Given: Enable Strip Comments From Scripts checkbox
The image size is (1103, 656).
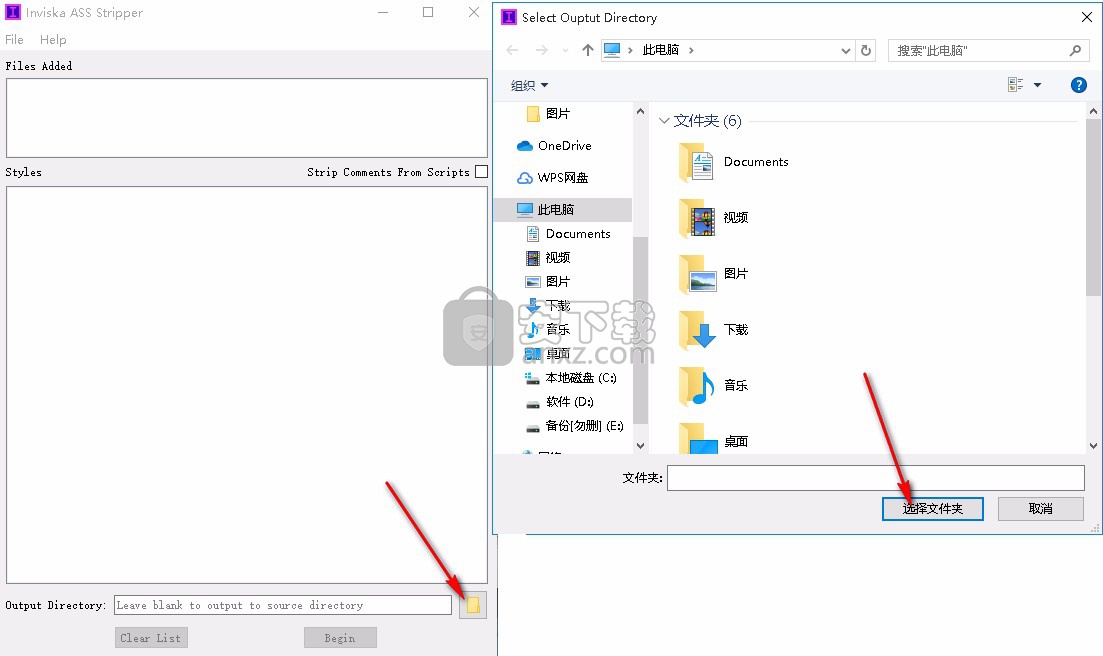Looking at the screenshot, I should (481, 172).
